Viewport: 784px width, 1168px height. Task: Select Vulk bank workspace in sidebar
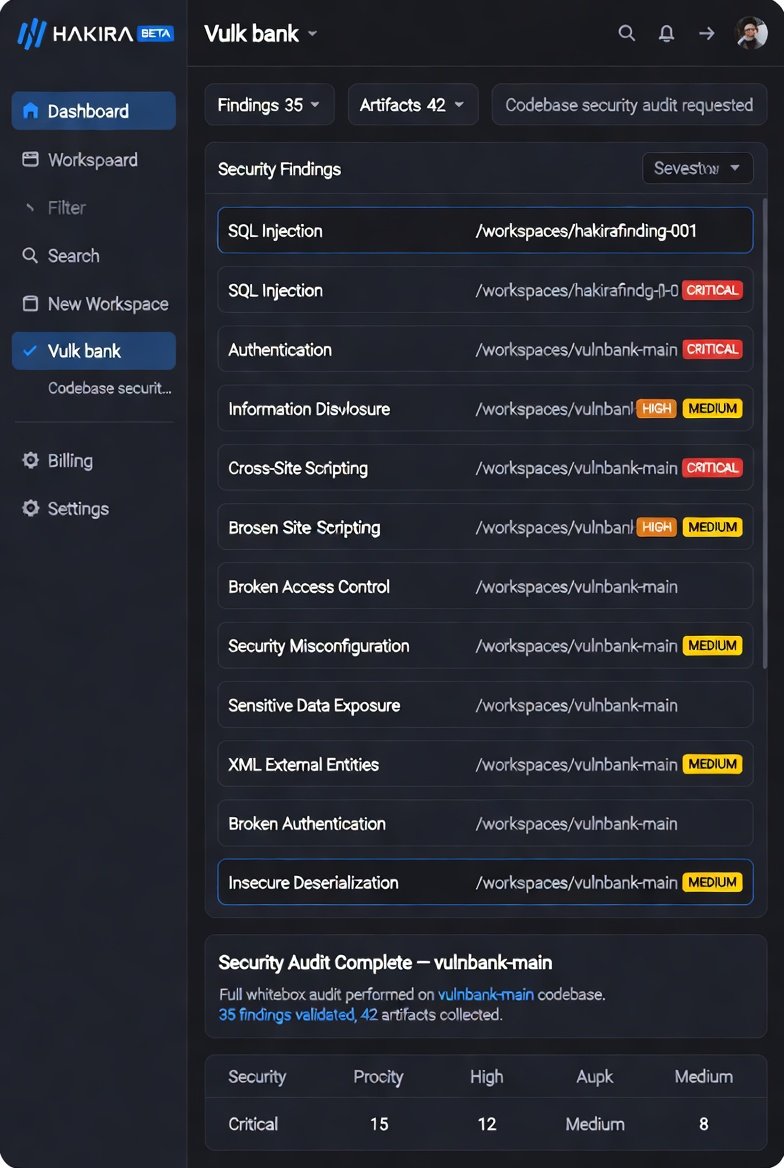94,351
